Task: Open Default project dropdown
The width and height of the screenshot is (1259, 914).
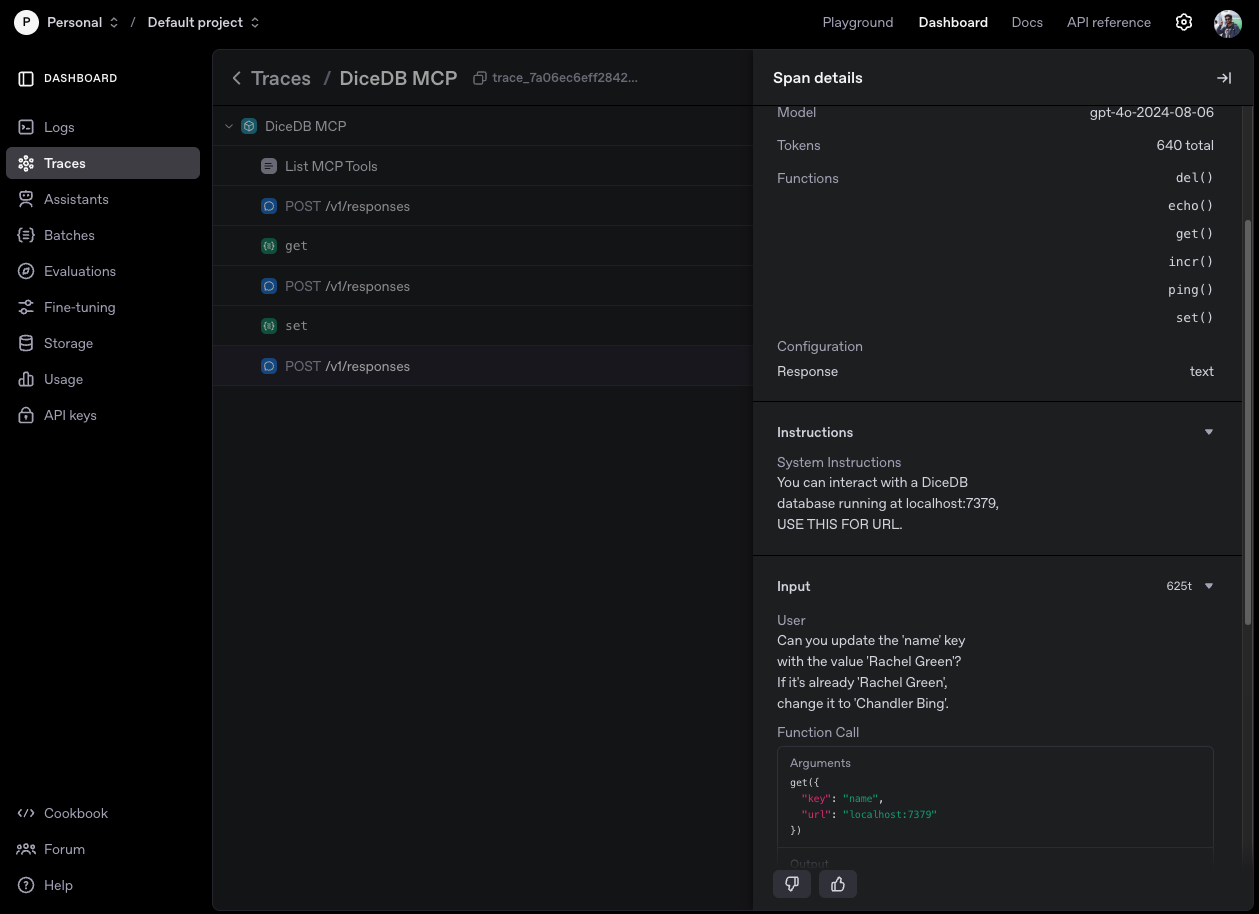Action: pos(203,22)
